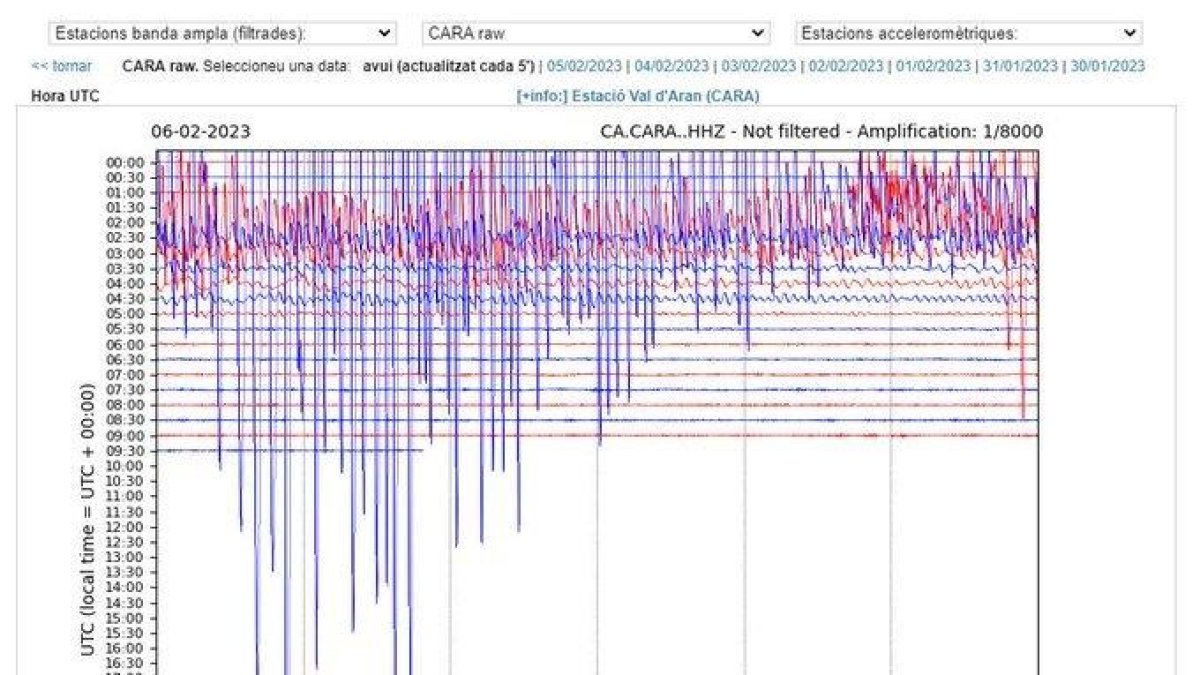Click the UTC local time axis title
Screen dimensions: 1200x675
coord(89,520)
